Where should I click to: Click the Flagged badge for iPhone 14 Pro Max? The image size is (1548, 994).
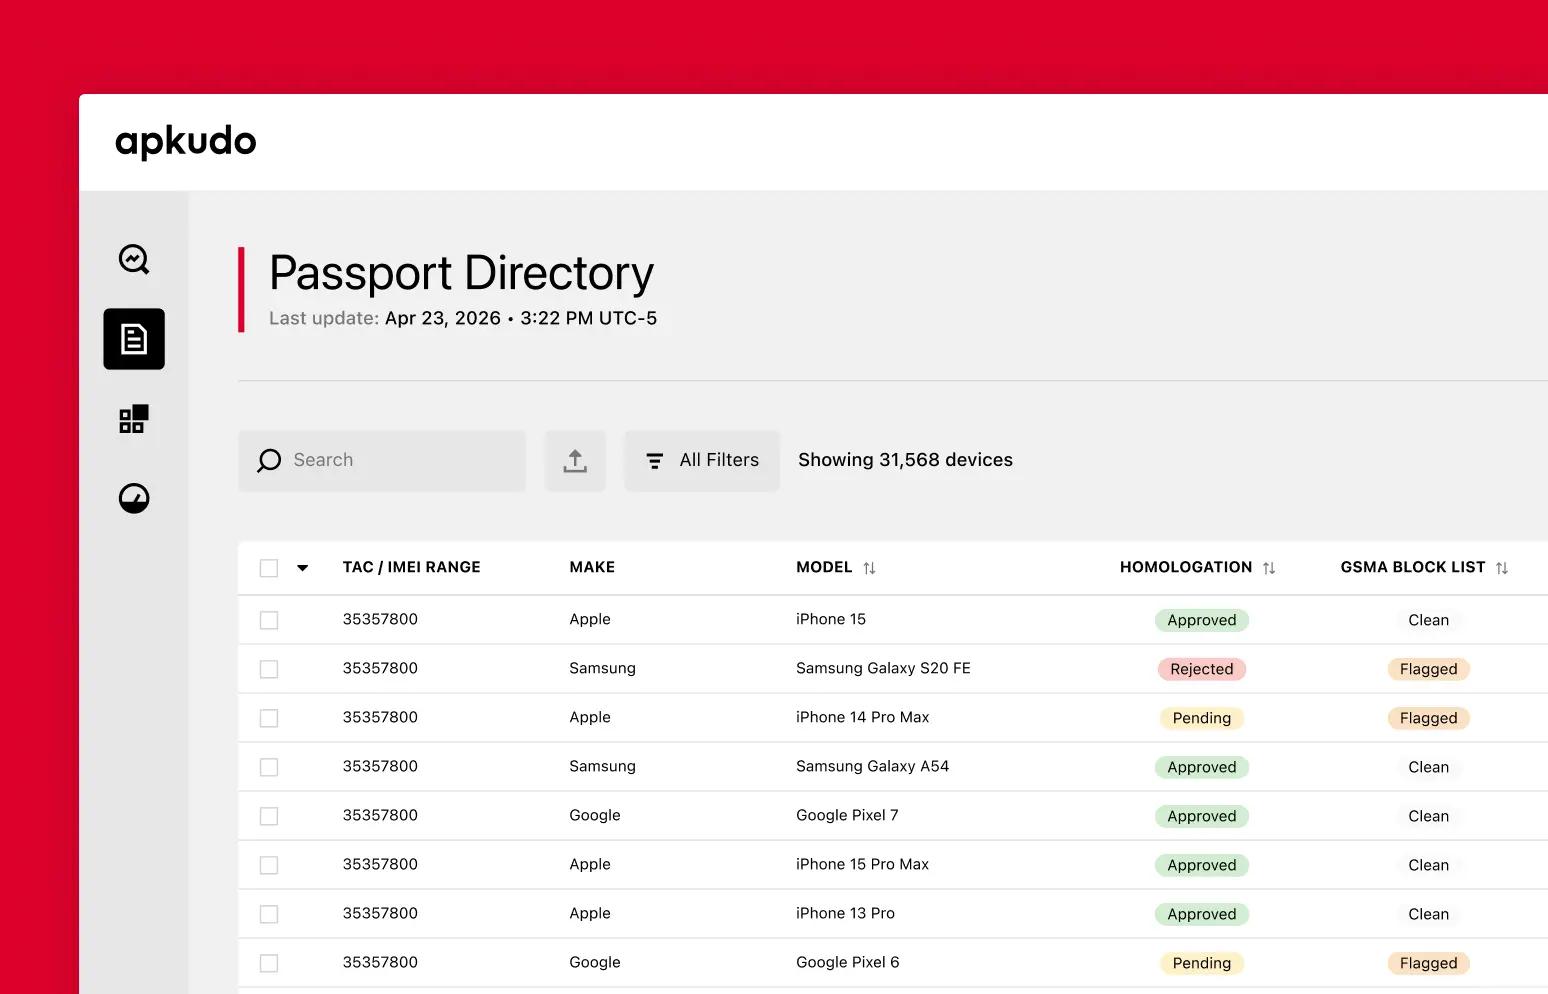click(x=1429, y=718)
